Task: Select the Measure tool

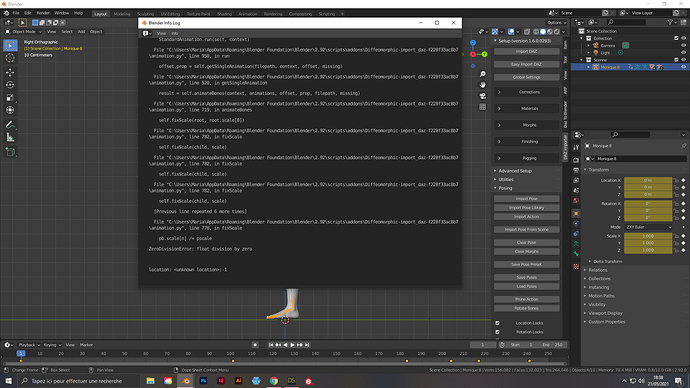Action: tap(10, 138)
